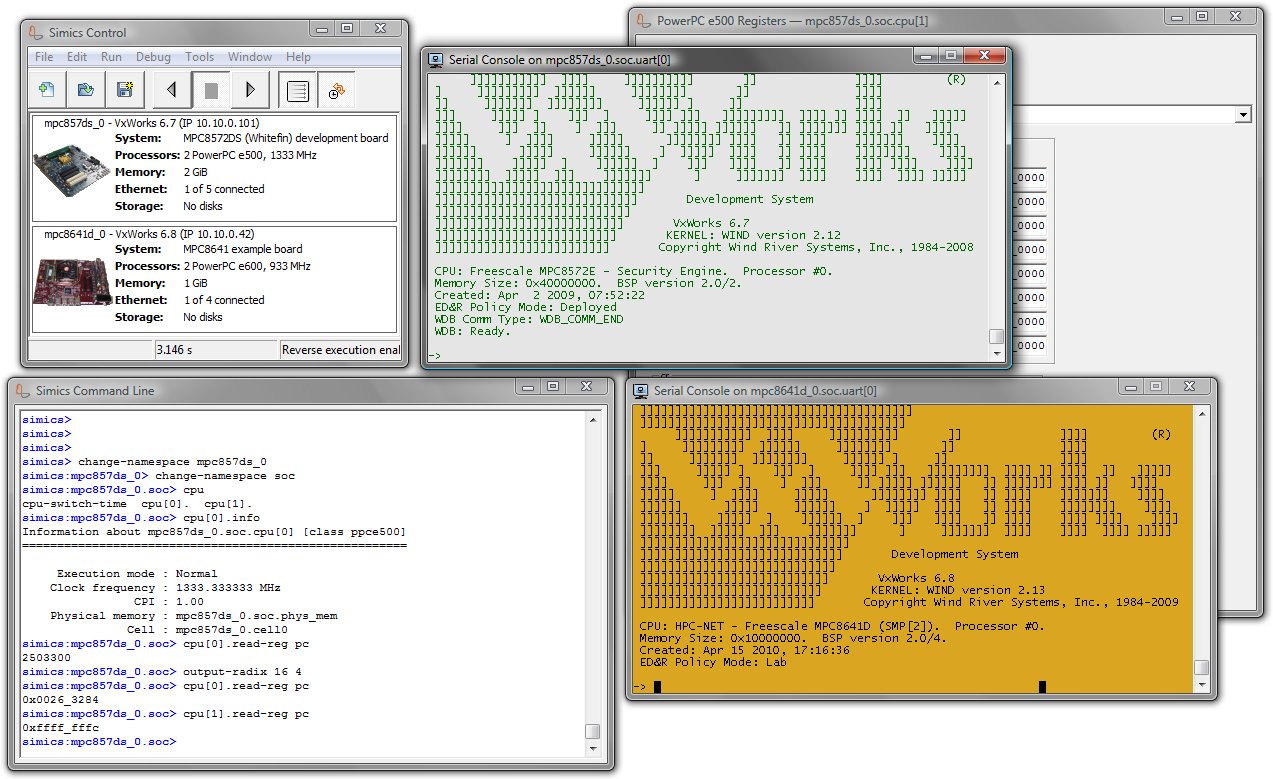Image resolution: width=1273 pixels, height=779 pixels.
Task: Click the VxWorks 6.7 text in green console
Action: tap(711, 223)
